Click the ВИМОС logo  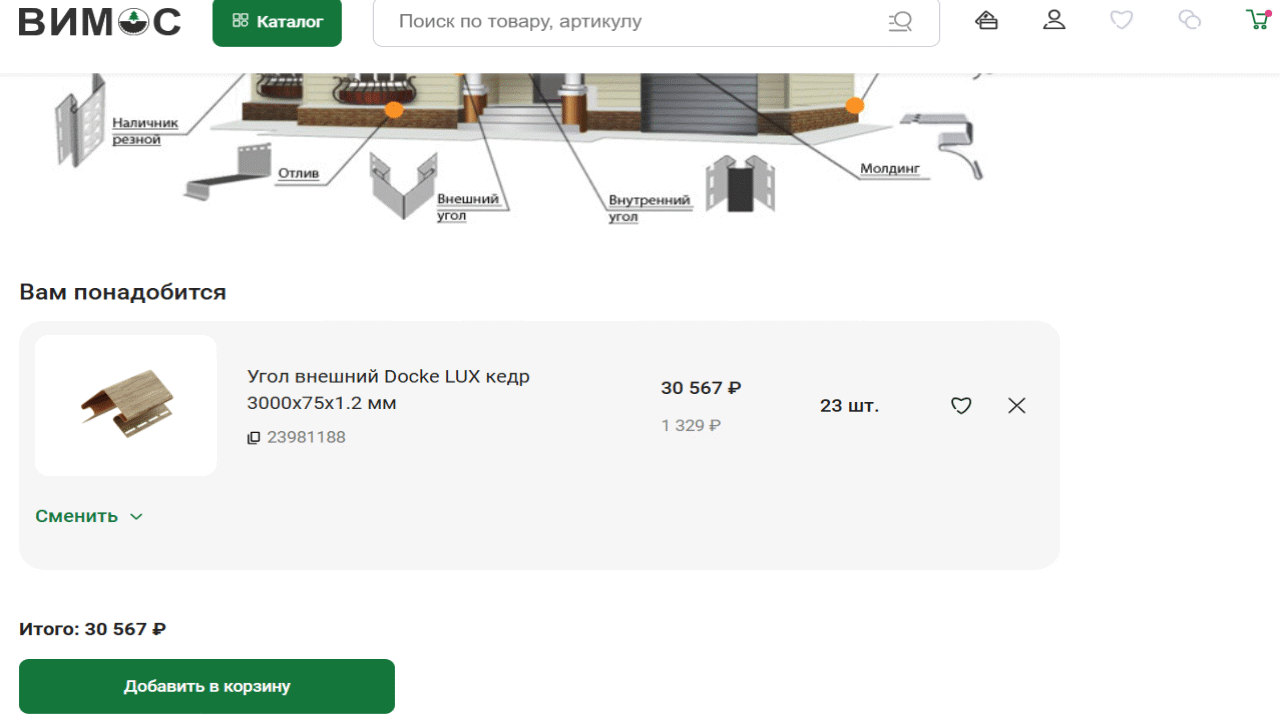tap(100, 21)
